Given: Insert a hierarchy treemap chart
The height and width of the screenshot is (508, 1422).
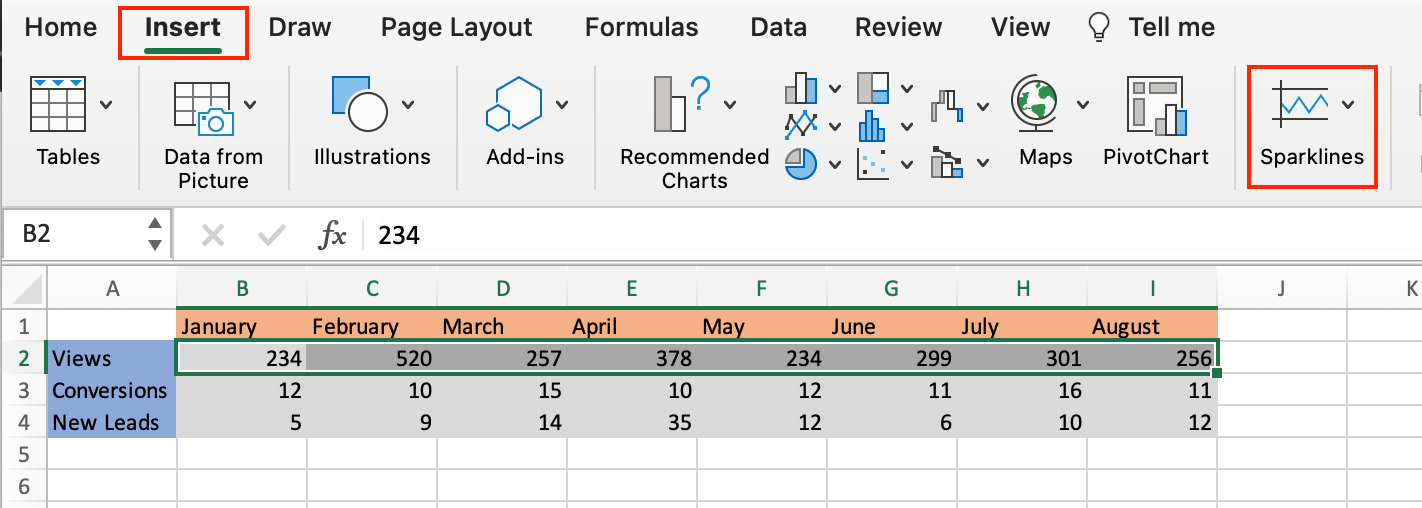Looking at the screenshot, I should 873,88.
